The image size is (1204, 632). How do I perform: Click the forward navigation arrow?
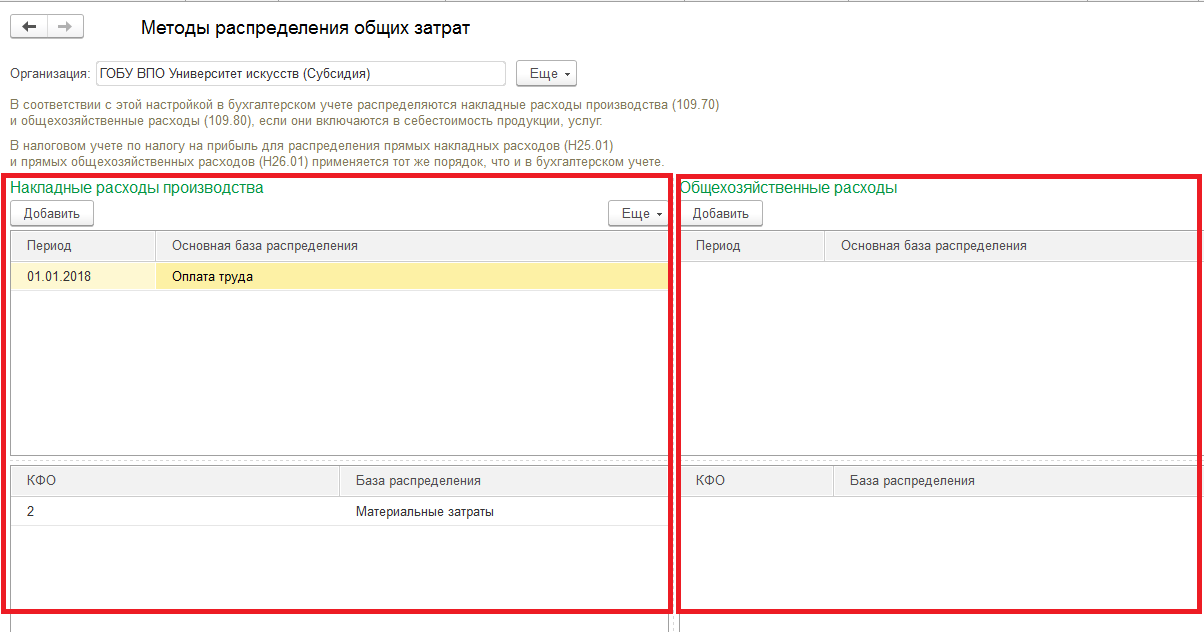pyautogui.click(x=65, y=27)
